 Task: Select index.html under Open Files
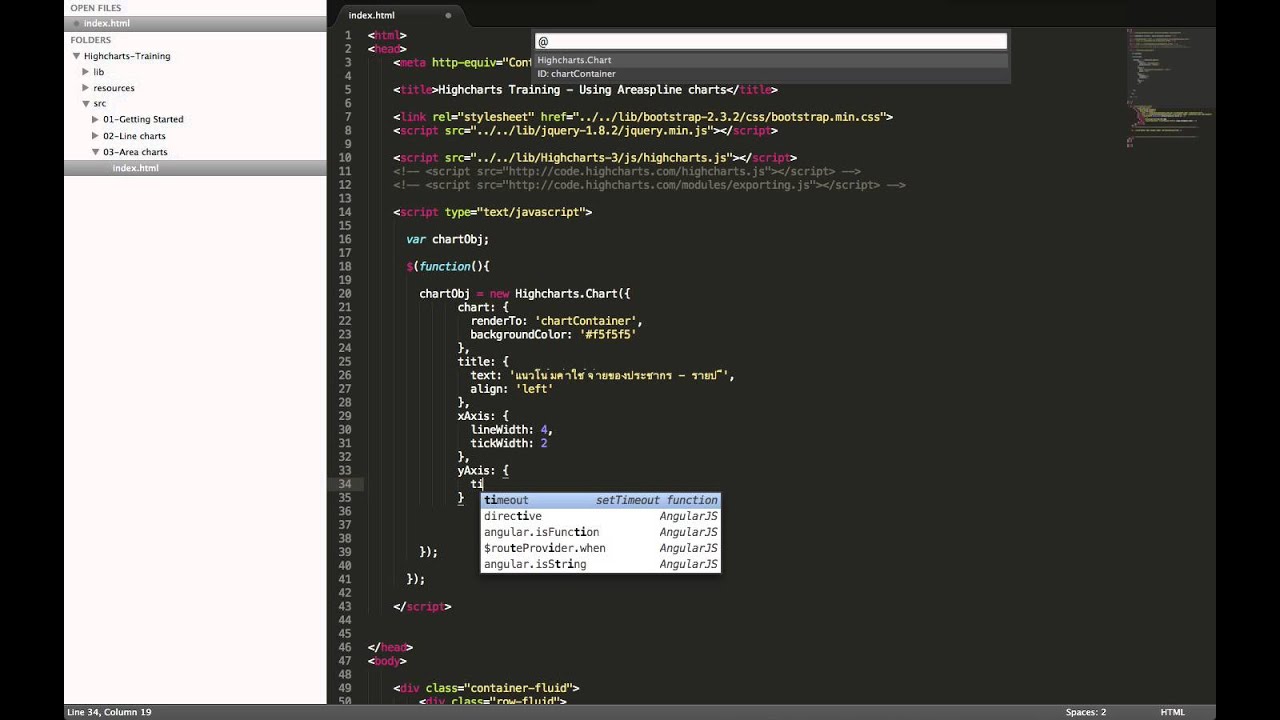(195, 23)
